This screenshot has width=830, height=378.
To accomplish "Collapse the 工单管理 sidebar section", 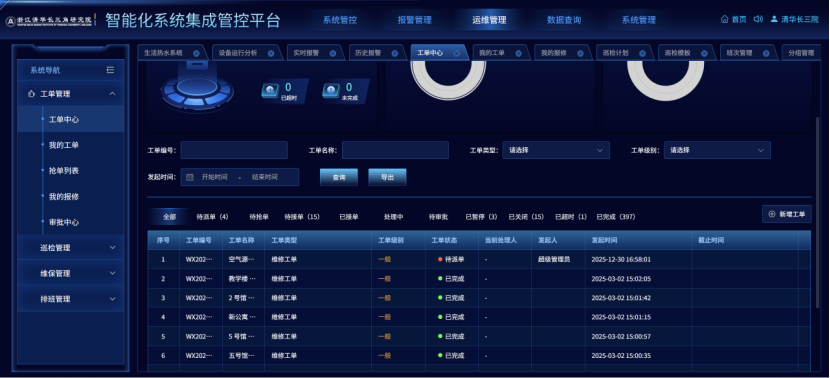I will point(112,94).
